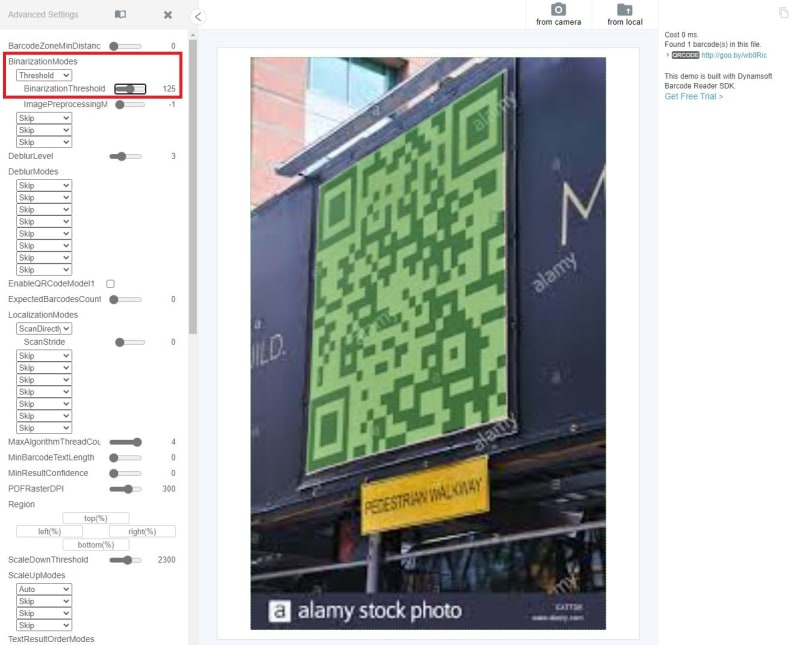Image resolution: width=800 pixels, height=645 pixels.
Task: Open the Skip dropdown directly below ScanStride
Action: point(44,356)
